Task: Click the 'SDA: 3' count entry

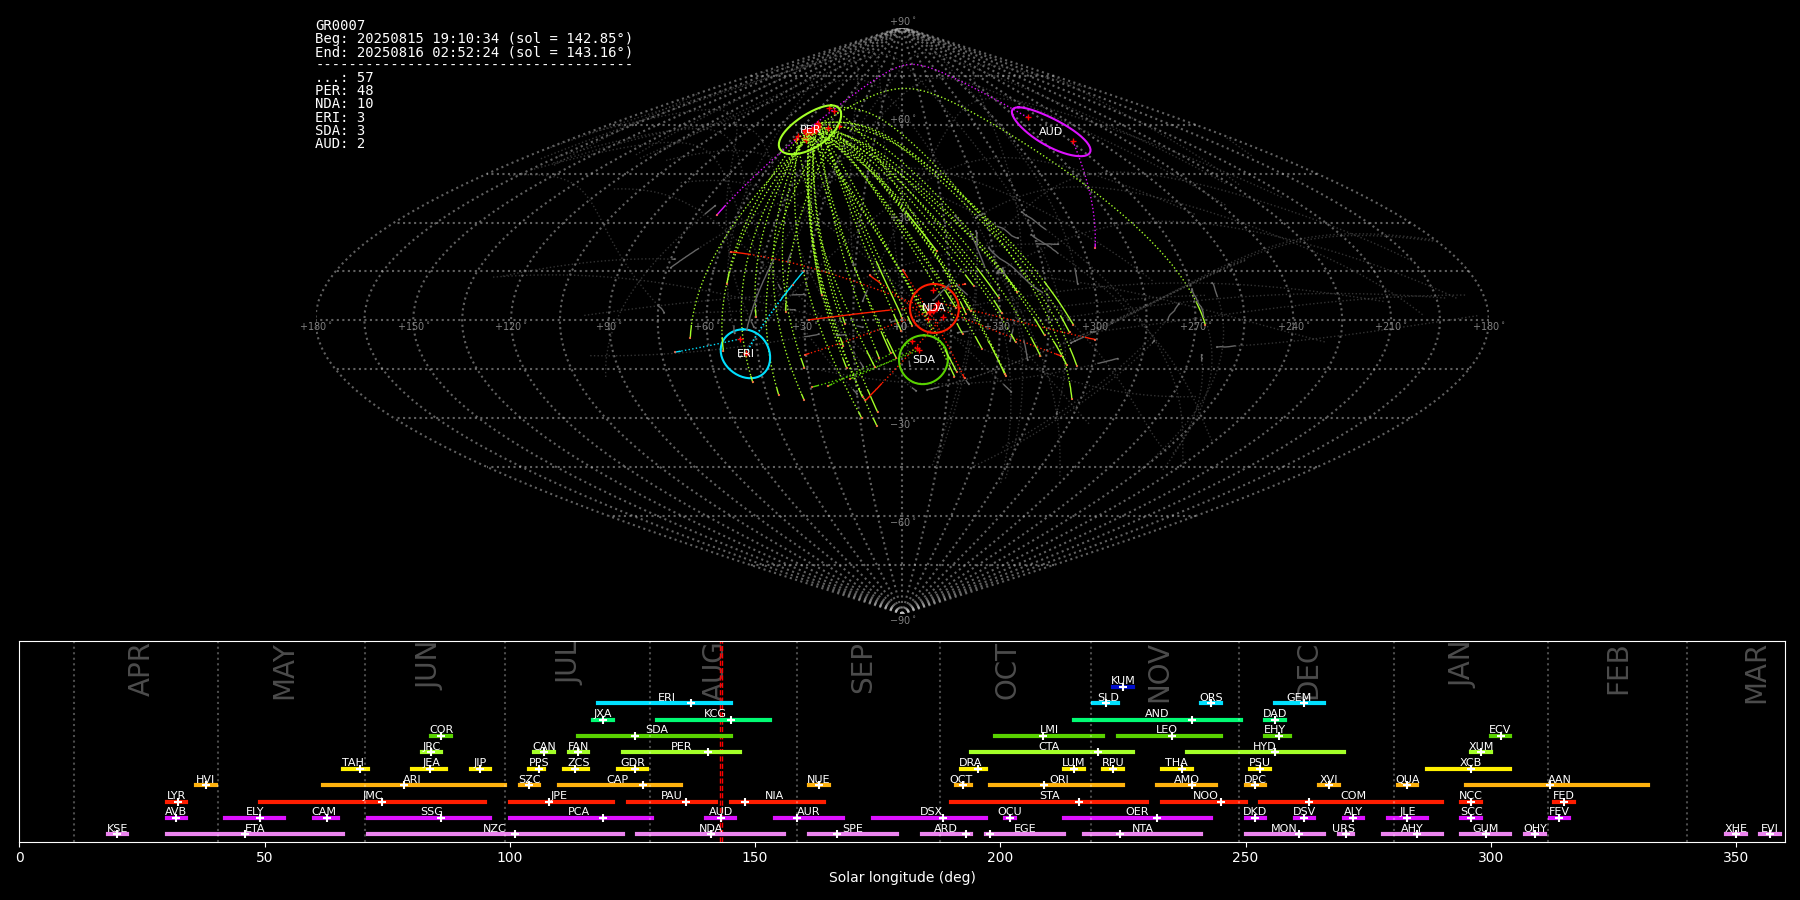Action: click(x=340, y=131)
